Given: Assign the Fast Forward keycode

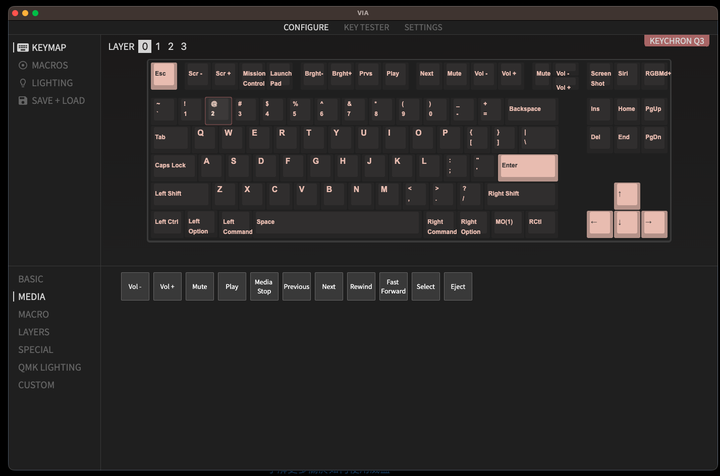Looking at the screenshot, I should (x=394, y=286).
